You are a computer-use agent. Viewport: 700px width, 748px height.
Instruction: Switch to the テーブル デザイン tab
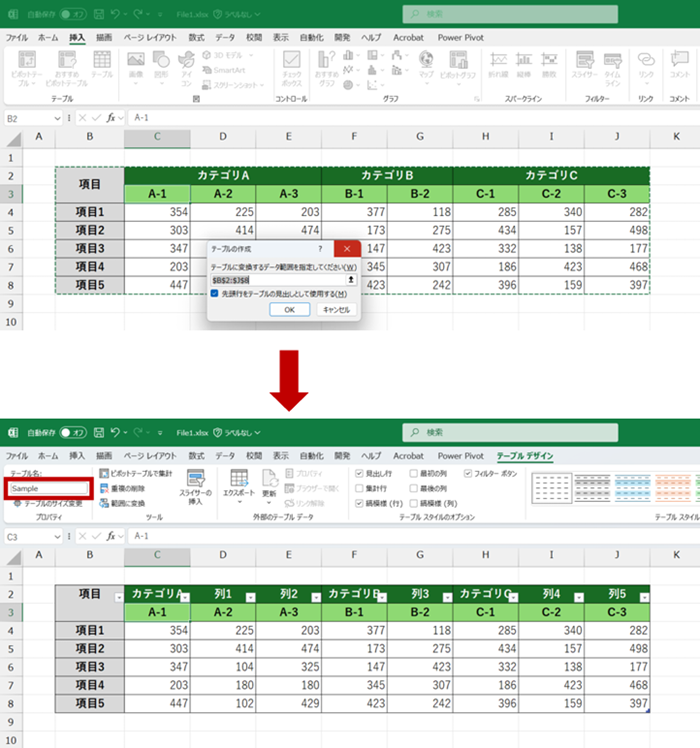(x=525, y=456)
